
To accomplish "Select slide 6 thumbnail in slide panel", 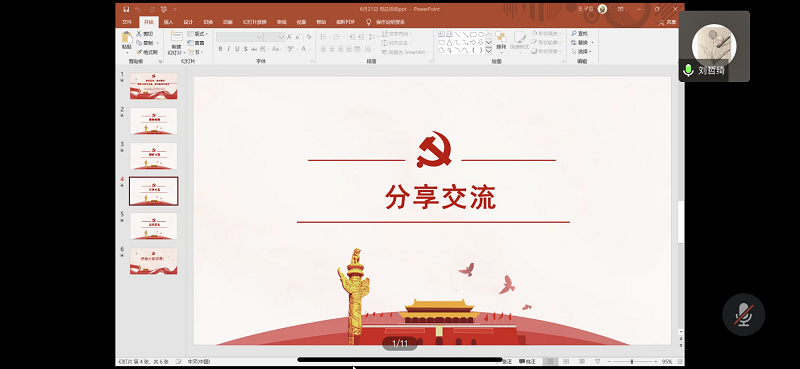I will coord(154,261).
